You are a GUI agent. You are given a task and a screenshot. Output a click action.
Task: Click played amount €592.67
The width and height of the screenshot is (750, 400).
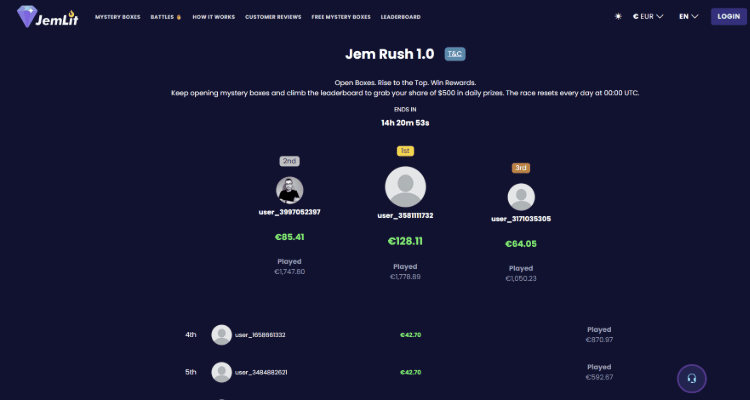click(x=599, y=377)
